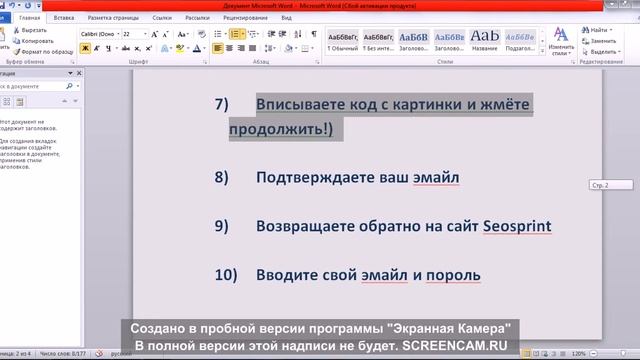Image resolution: width=640 pixels, height=360 pixels.
Task: Expand the styles gallery more arrow
Action: pyautogui.click(x=542, y=51)
